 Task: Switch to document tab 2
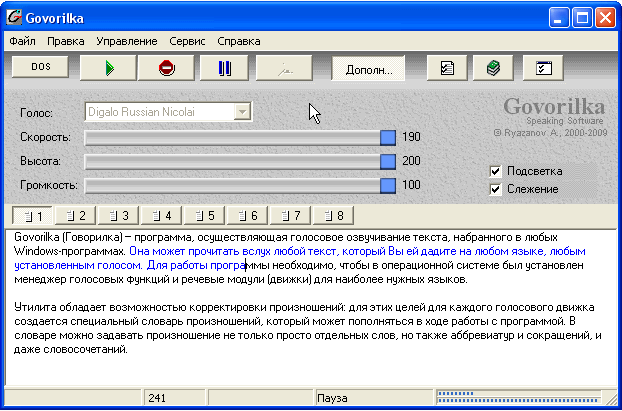tap(75, 216)
